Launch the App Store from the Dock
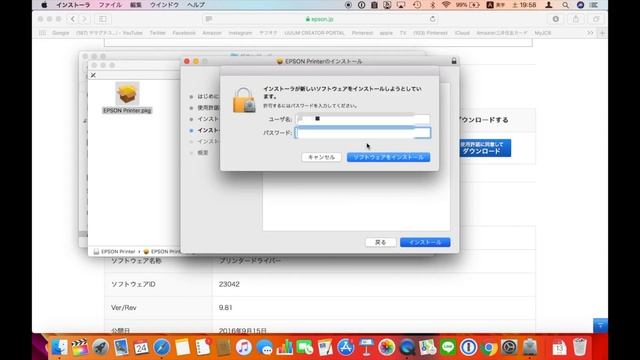Viewport: 640px width, 360px height. point(346,347)
